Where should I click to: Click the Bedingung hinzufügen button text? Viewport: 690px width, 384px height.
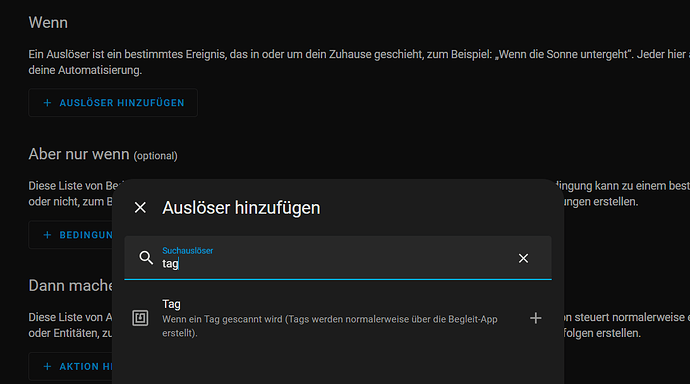click(86, 235)
